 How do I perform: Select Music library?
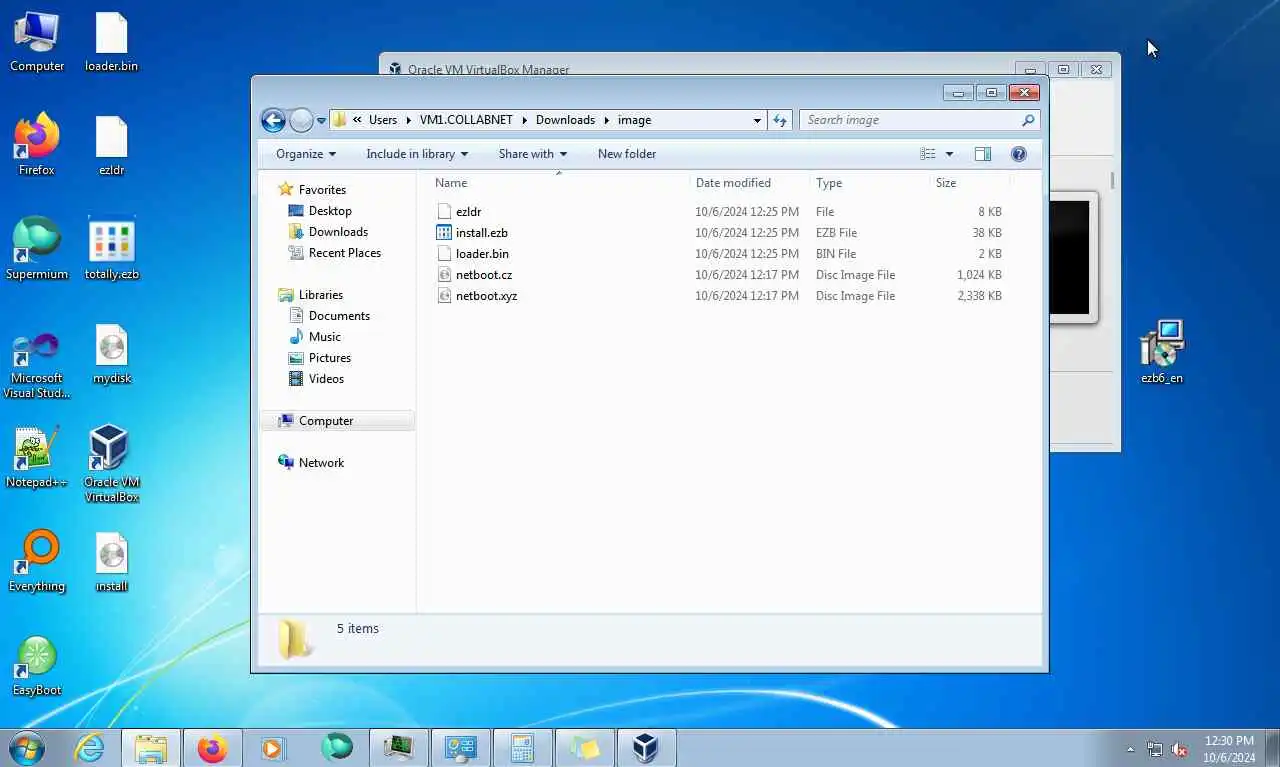coord(324,337)
